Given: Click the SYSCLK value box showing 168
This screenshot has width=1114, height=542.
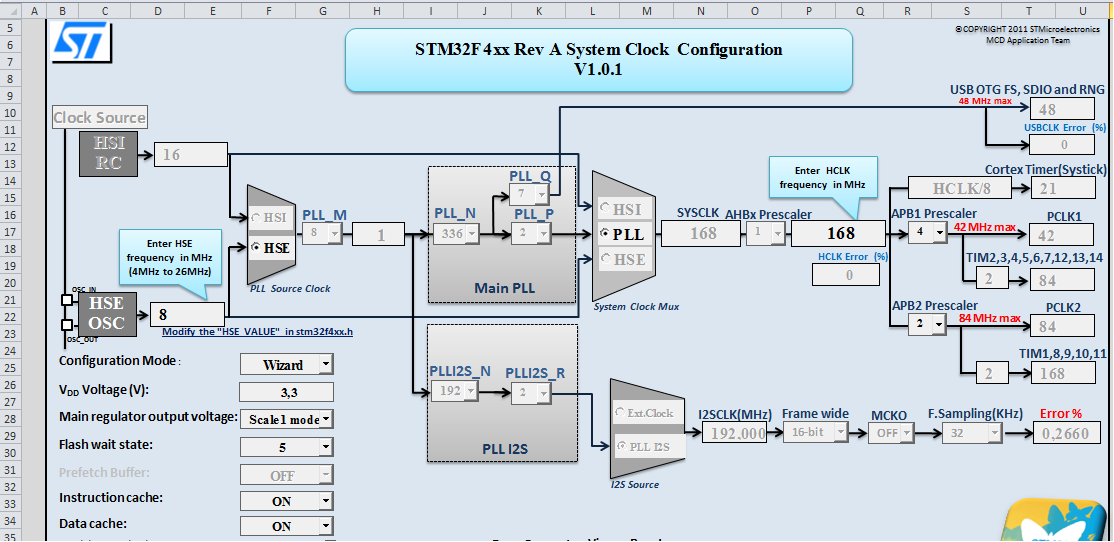Looking at the screenshot, I should [701, 233].
